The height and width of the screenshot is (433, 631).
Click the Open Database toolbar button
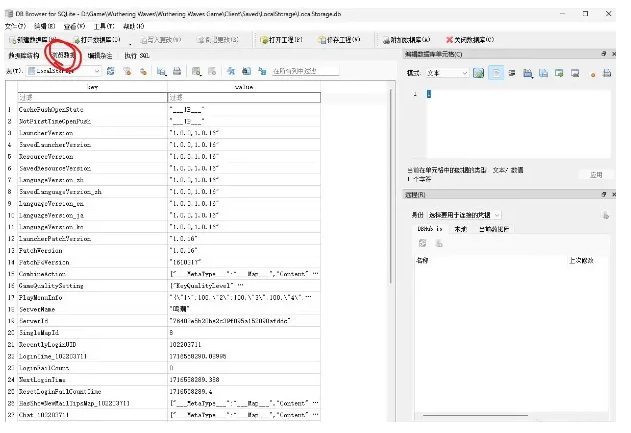(97, 40)
